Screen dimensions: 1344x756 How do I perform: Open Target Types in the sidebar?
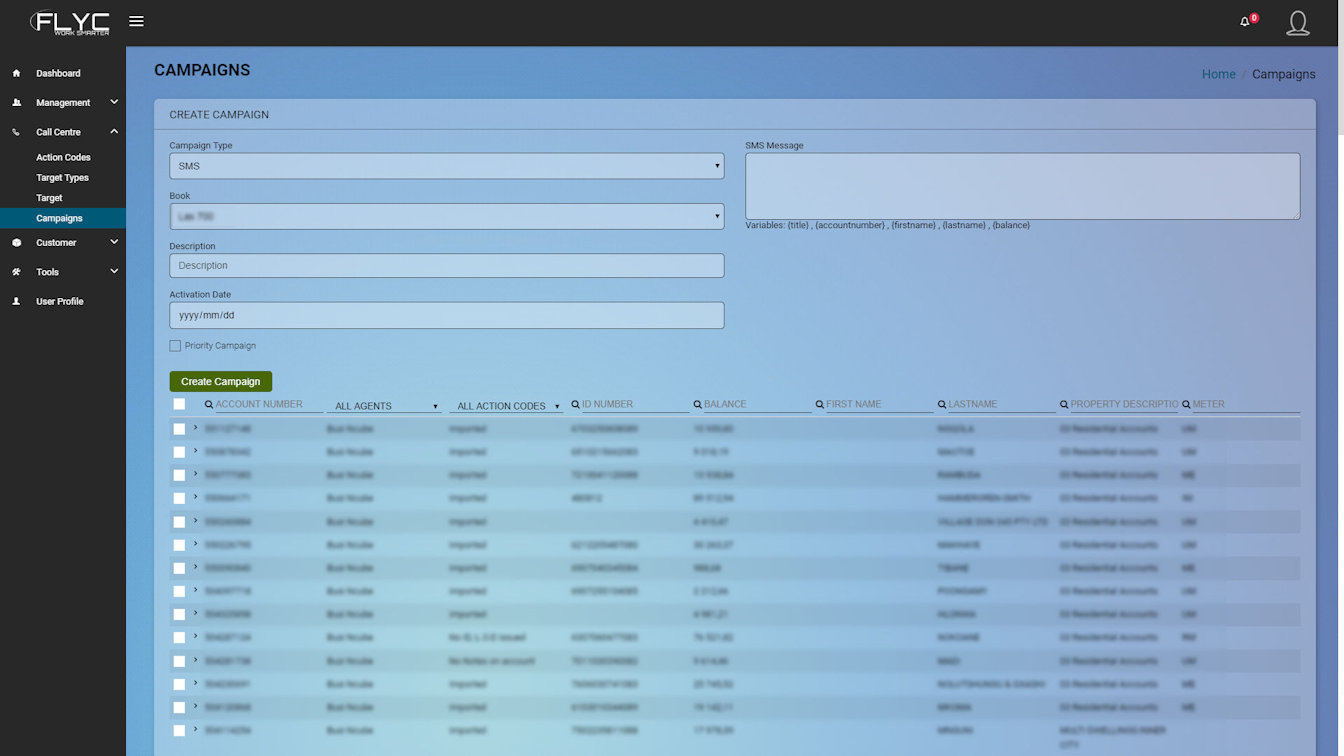(62, 178)
